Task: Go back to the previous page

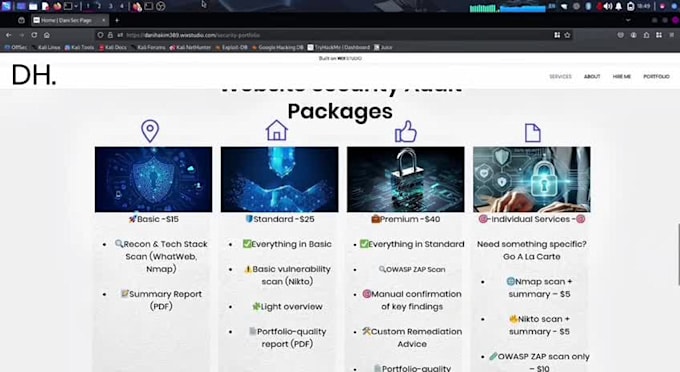Action: 9,35
